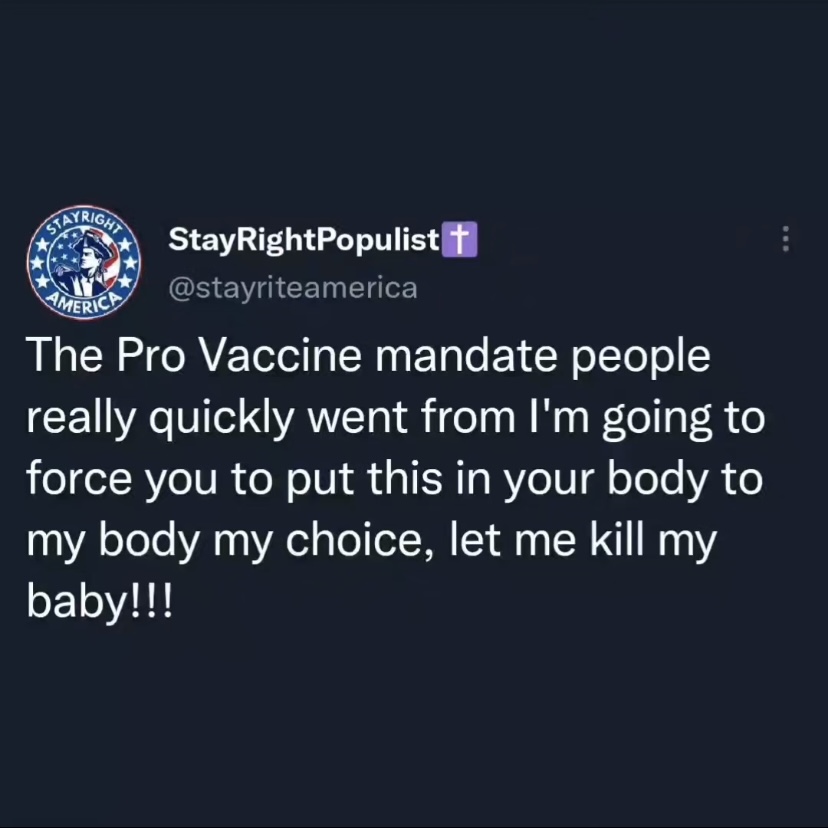This screenshot has height=828, width=828.
Task: Open the StayRightPopulist display name
Action: [x=304, y=240]
